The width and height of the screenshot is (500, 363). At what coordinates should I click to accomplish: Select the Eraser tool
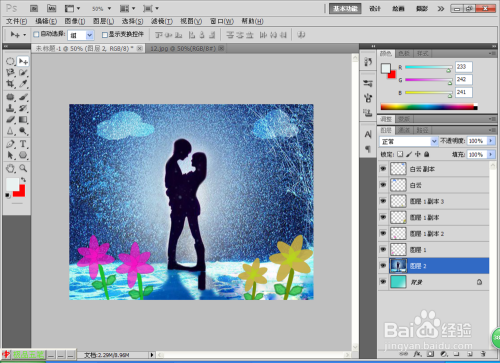point(10,119)
